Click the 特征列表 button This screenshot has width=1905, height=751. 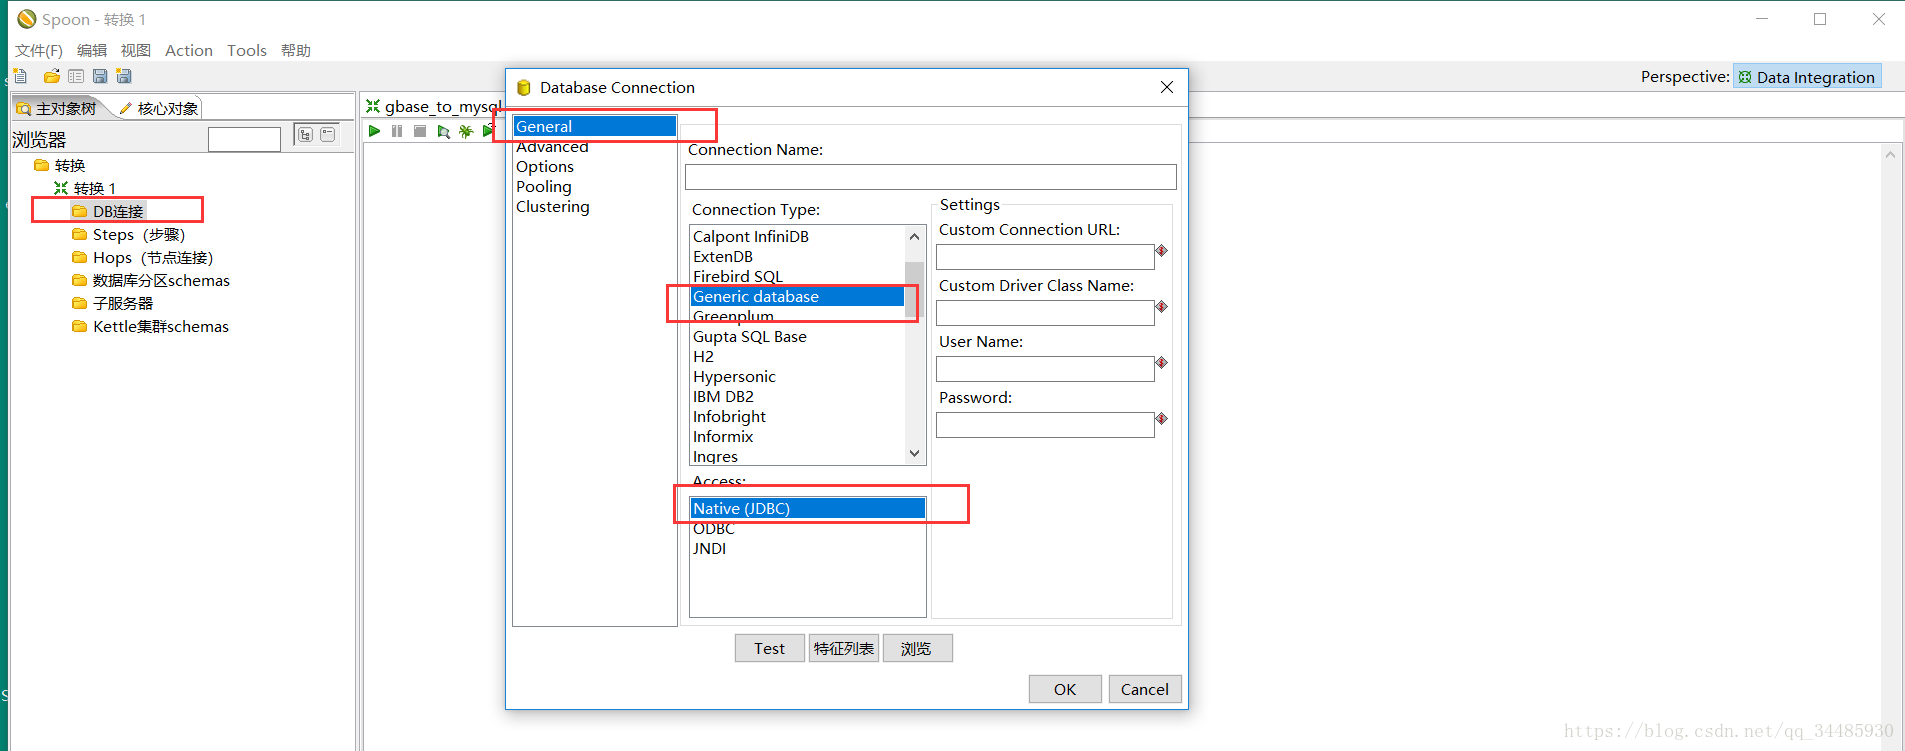[x=844, y=648]
